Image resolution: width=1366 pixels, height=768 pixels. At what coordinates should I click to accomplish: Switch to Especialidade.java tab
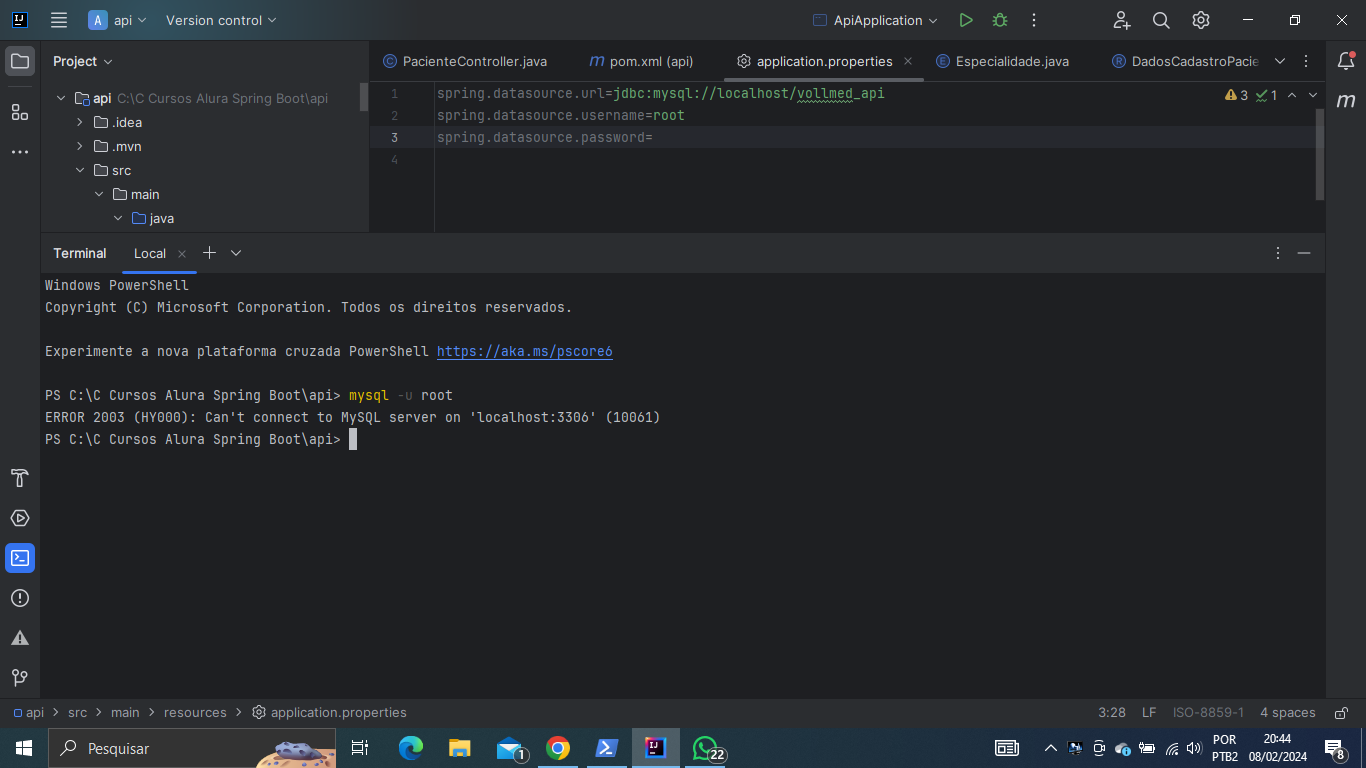pos(1002,61)
